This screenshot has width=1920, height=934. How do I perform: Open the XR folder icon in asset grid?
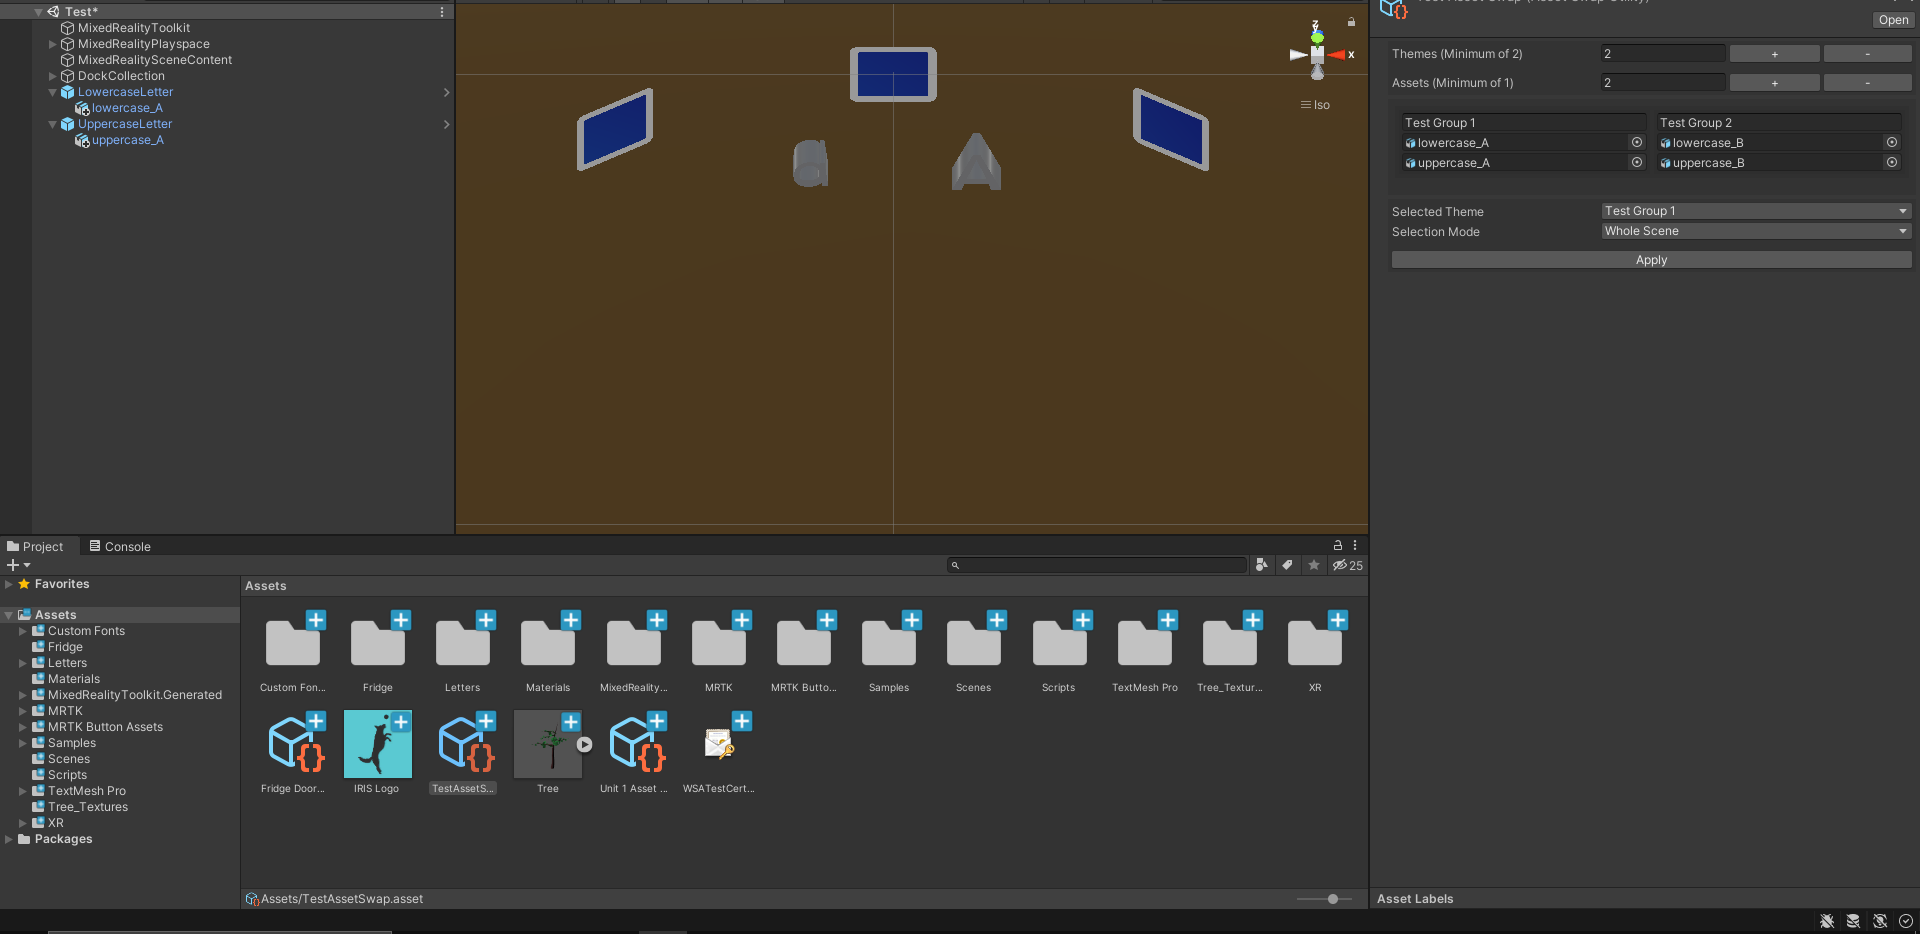tap(1315, 644)
